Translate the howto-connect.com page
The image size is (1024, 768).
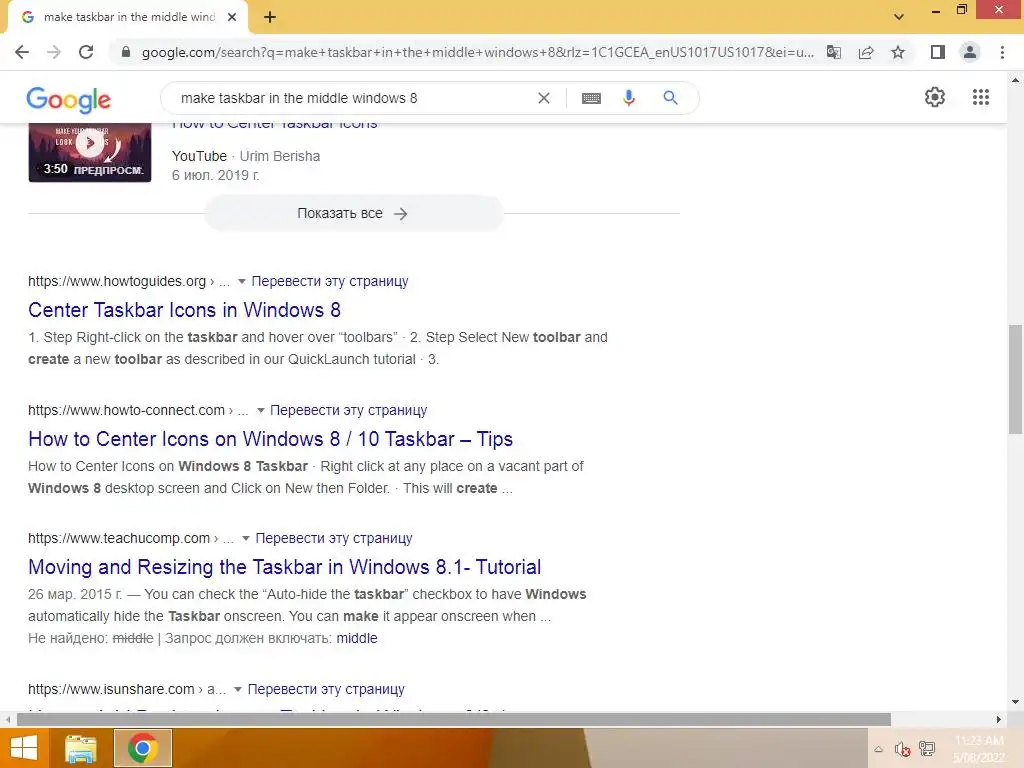pos(349,410)
